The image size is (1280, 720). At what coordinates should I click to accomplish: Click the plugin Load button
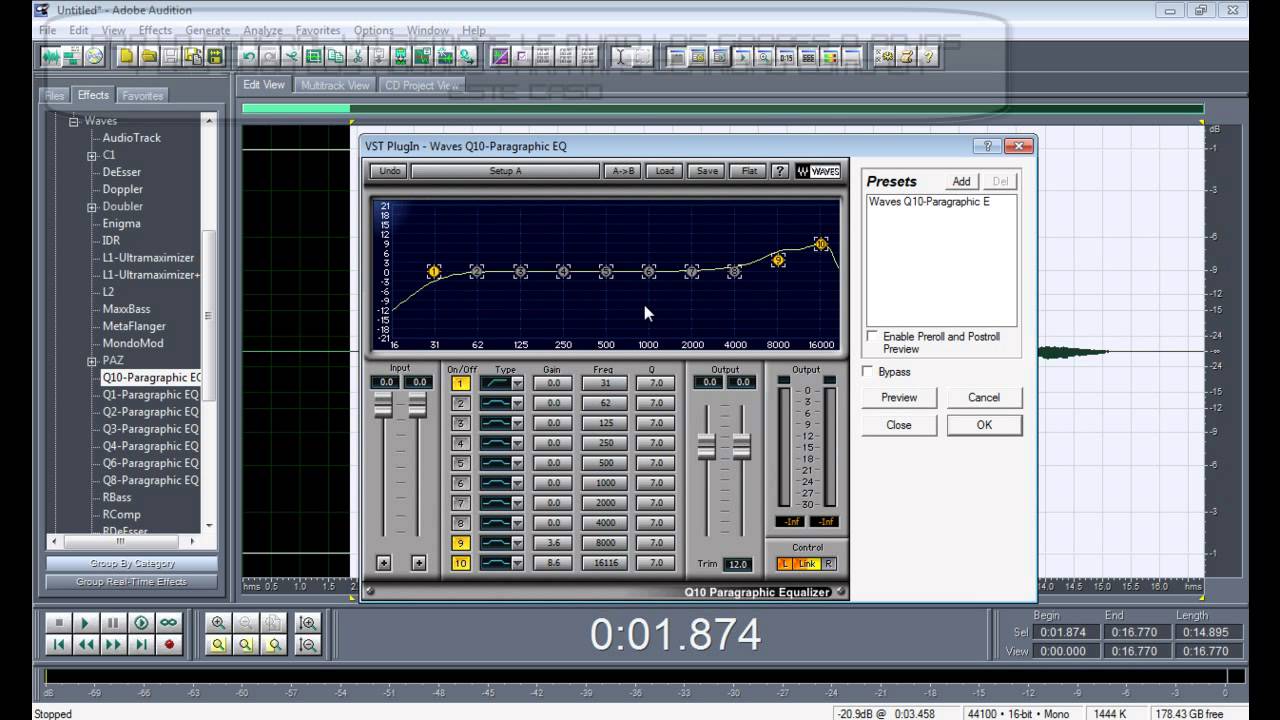[x=665, y=171]
